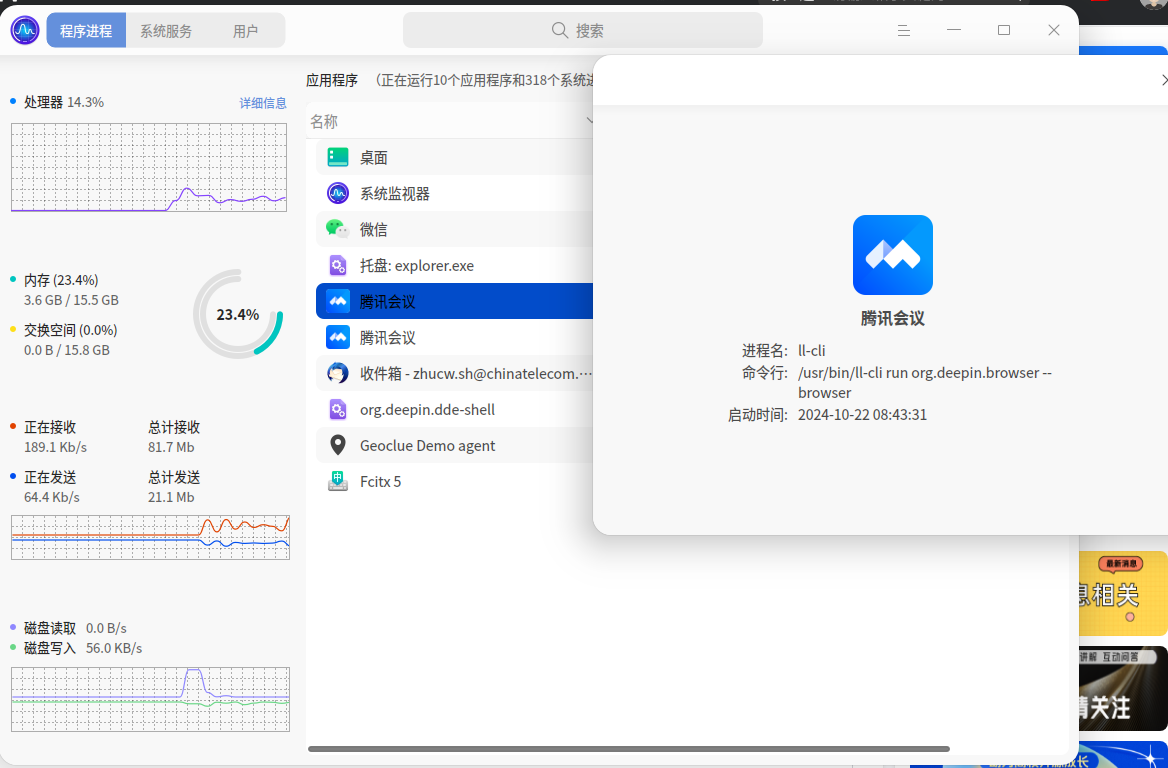Click the 总计发送 21.1 Mb value
The image size is (1168, 768).
click(x=171, y=497)
